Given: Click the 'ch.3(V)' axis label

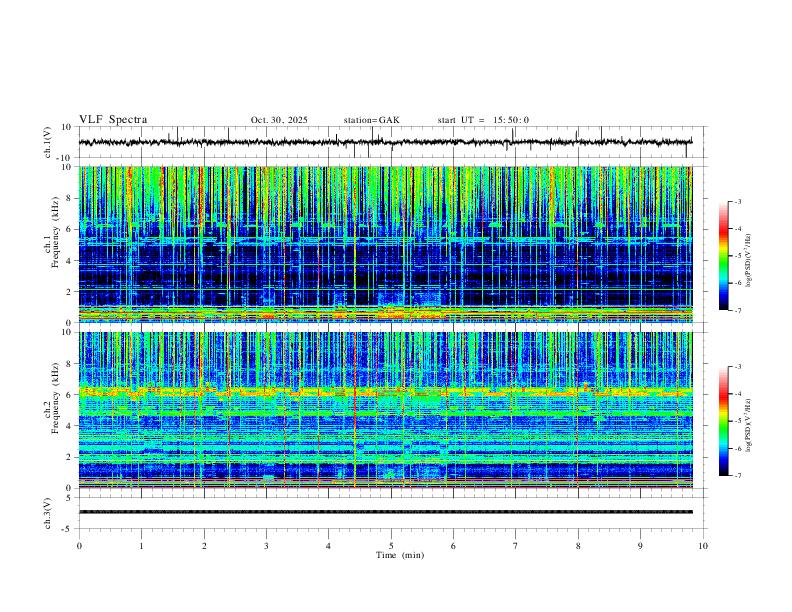Looking at the screenshot, I should point(48,513).
